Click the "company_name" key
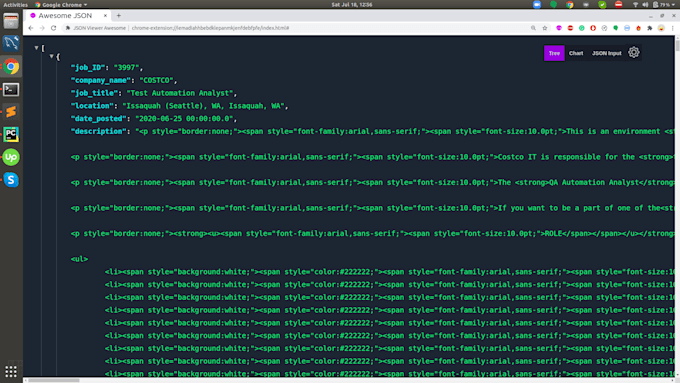 (101, 80)
